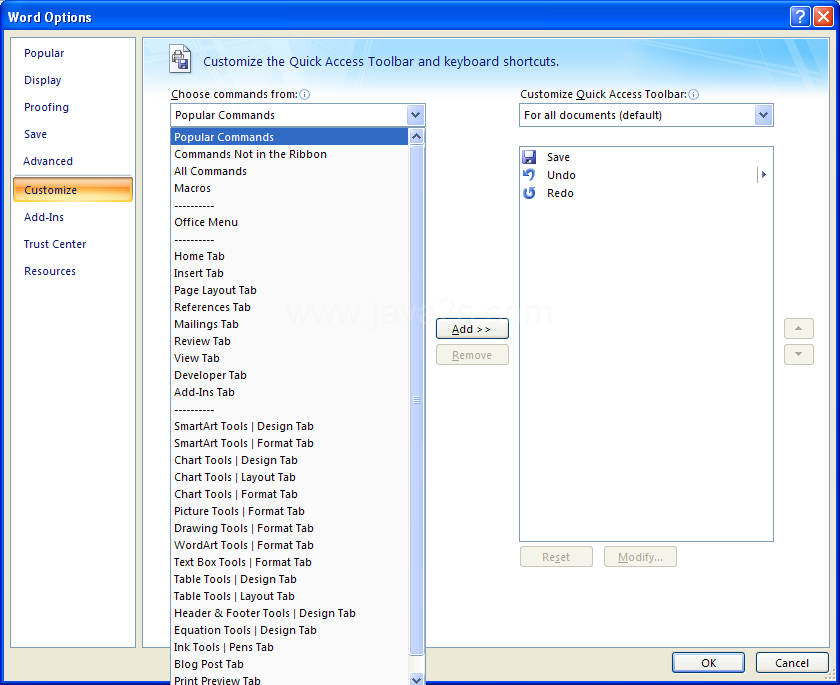Click info icon beside Customize Quick Access Toolbar
The height and width of the screenshot is (685, 840).
tap(693, 95)
